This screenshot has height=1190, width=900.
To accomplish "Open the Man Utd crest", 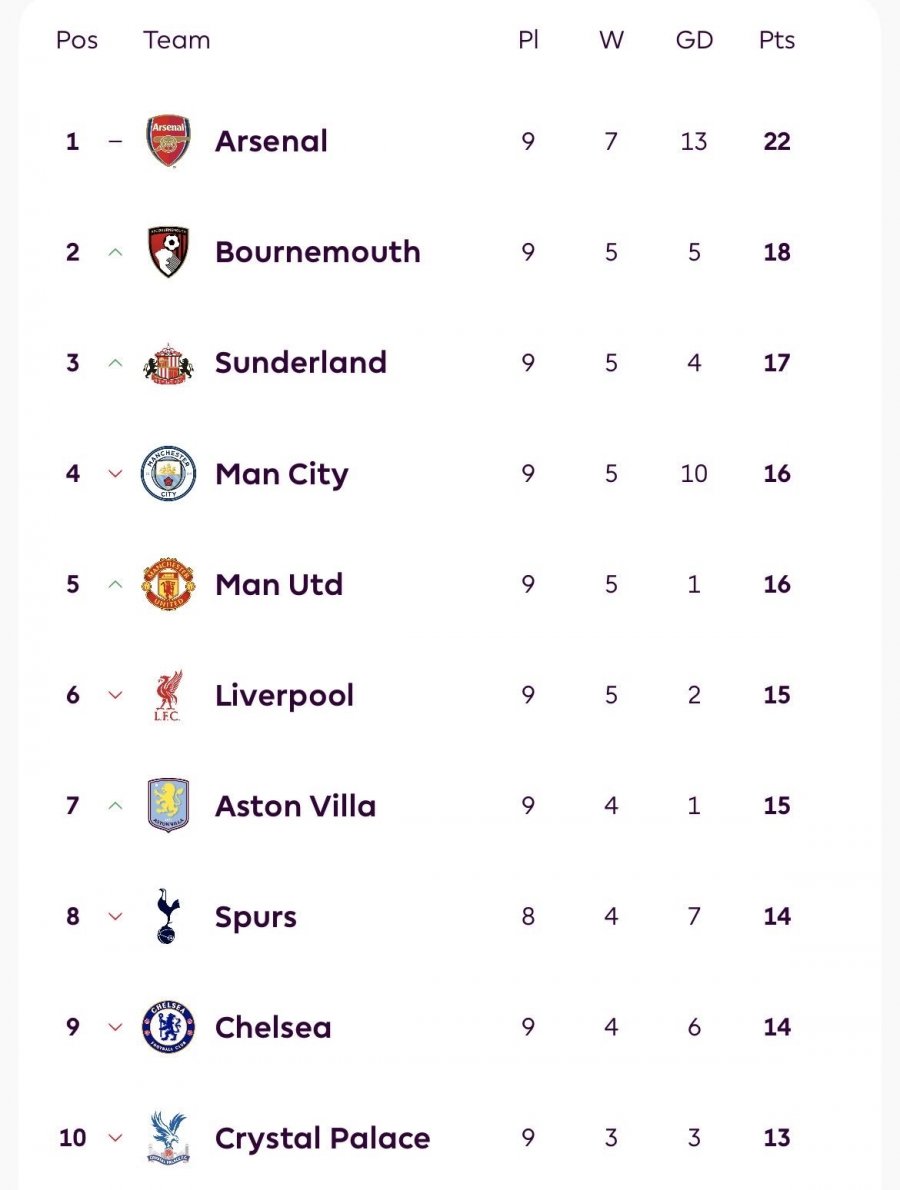I will pos(168,584).
